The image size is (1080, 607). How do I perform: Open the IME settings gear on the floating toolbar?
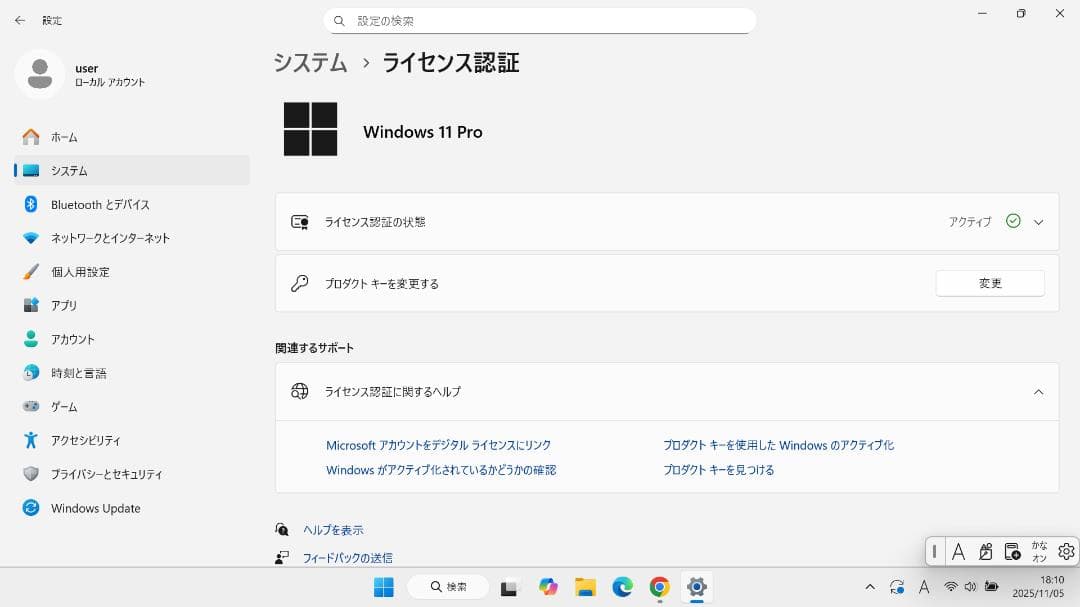[x=1065, y=551]
